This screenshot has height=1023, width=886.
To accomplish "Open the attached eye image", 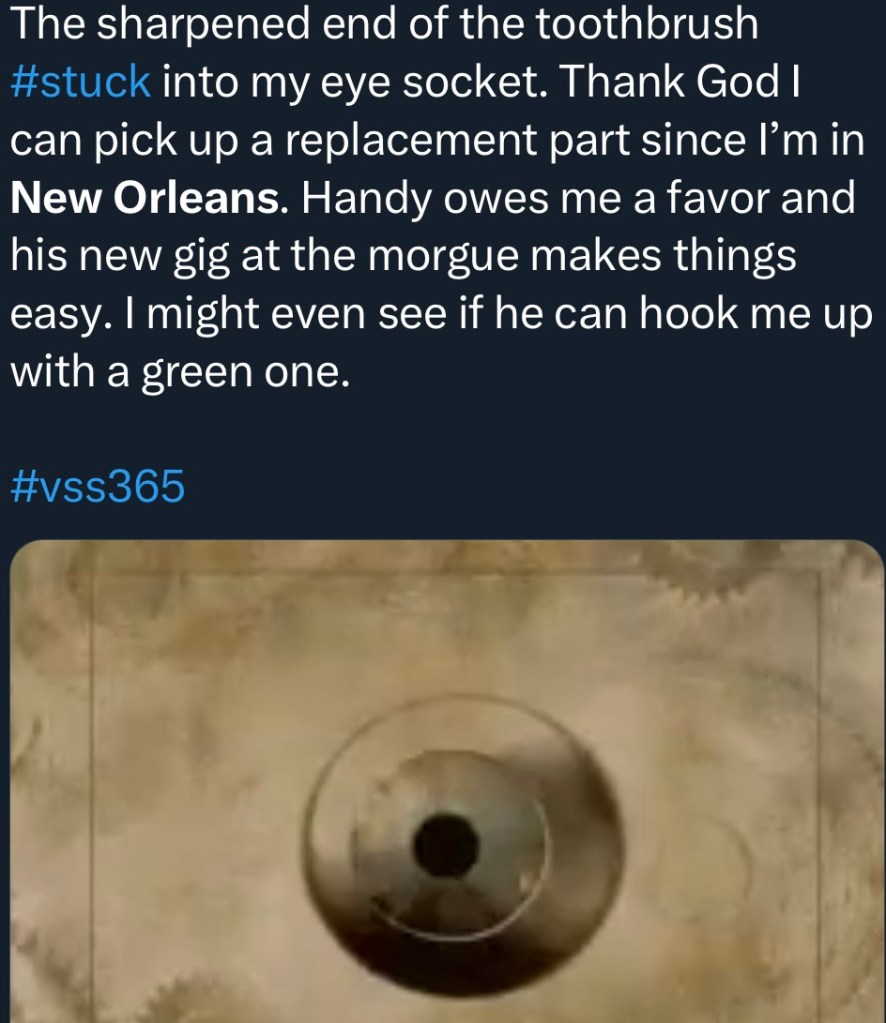I will pyautogui.click(x=448, y=782).
